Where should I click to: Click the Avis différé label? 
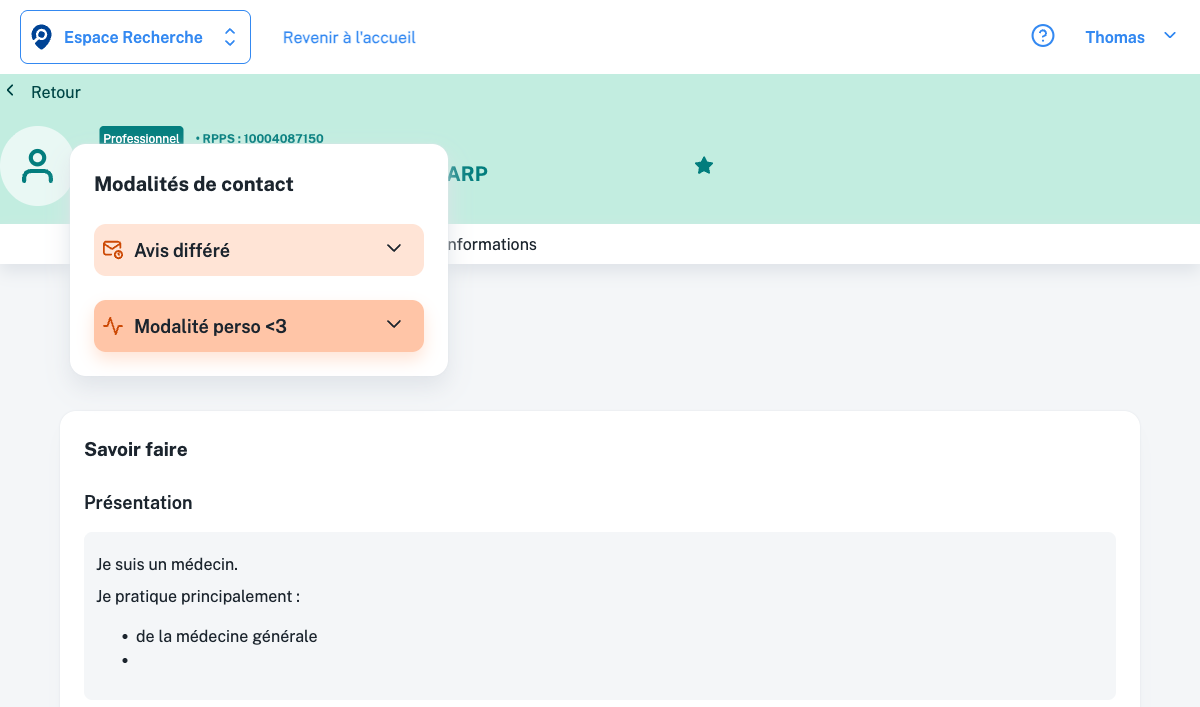click(x=182, y=250)
